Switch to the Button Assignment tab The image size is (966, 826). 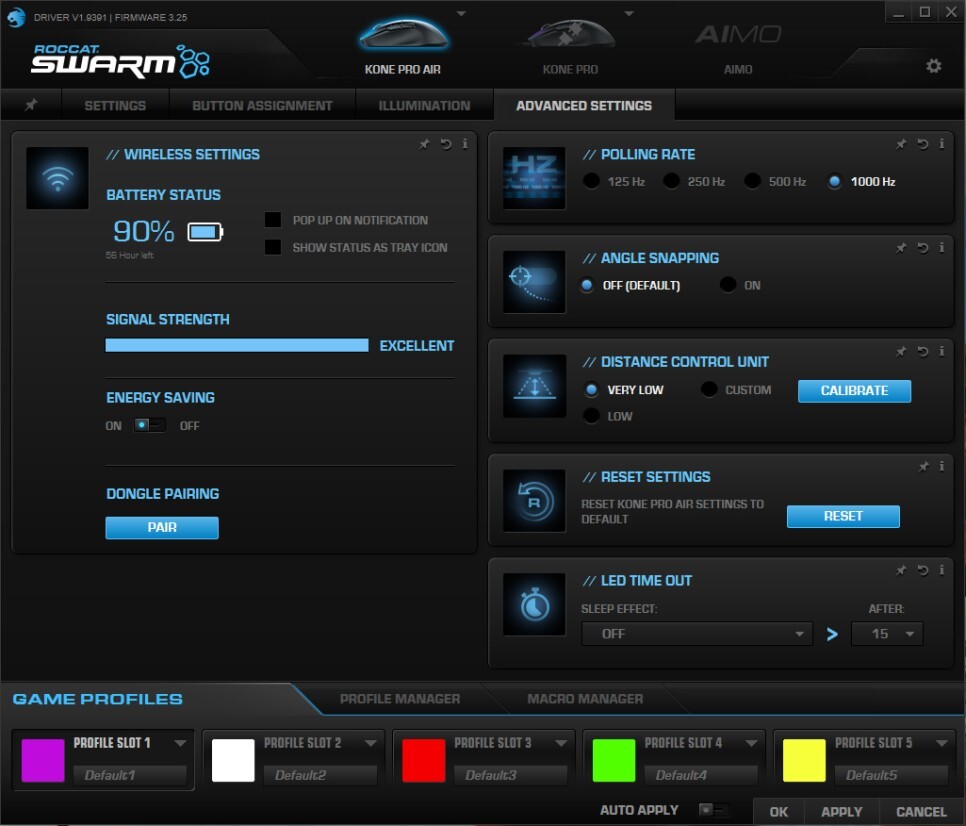[262, 105]
